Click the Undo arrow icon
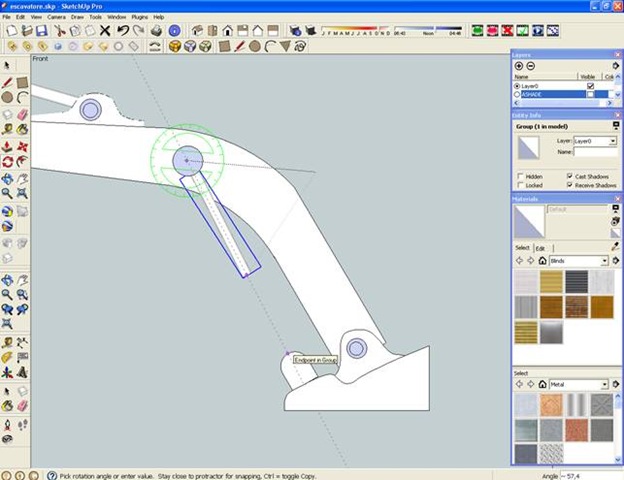624x480 pixels. 122,31
